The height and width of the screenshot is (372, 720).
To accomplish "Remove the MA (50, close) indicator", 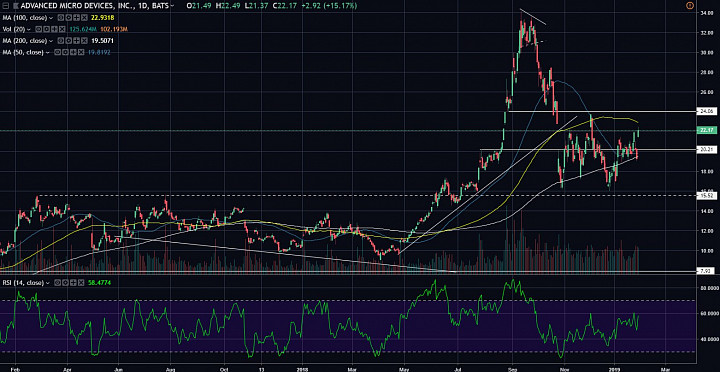I will pyautogui.click(x=81, y=52).
